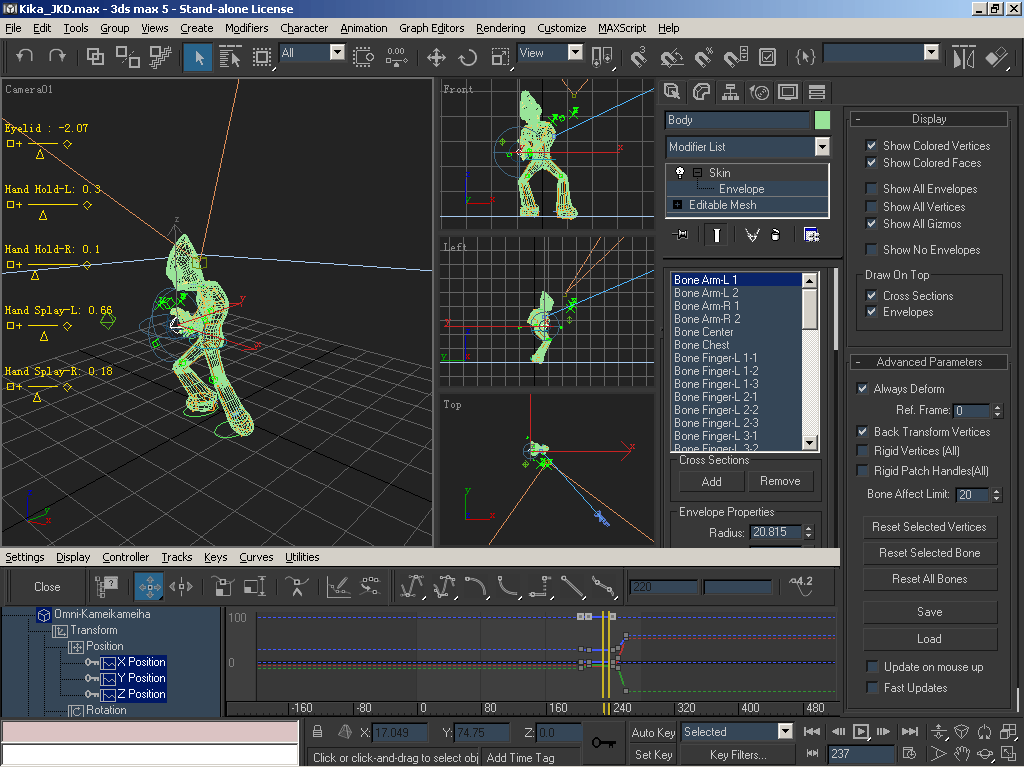Expand the Editable Mesh stack entry
This screenshot has width=1024, height=768.
pyautogui.click(x=677, y=204)
